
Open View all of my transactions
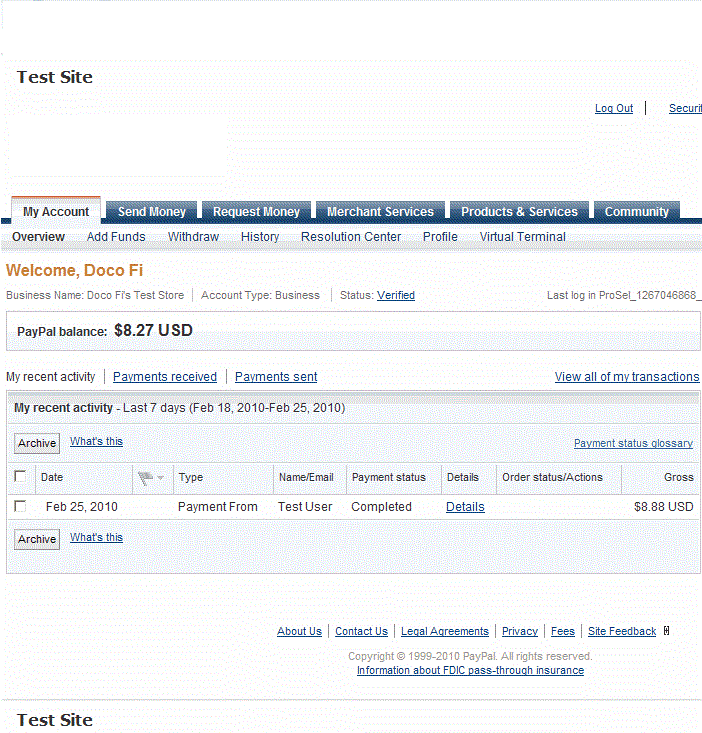pyautogui.click(x=627, y=377)
